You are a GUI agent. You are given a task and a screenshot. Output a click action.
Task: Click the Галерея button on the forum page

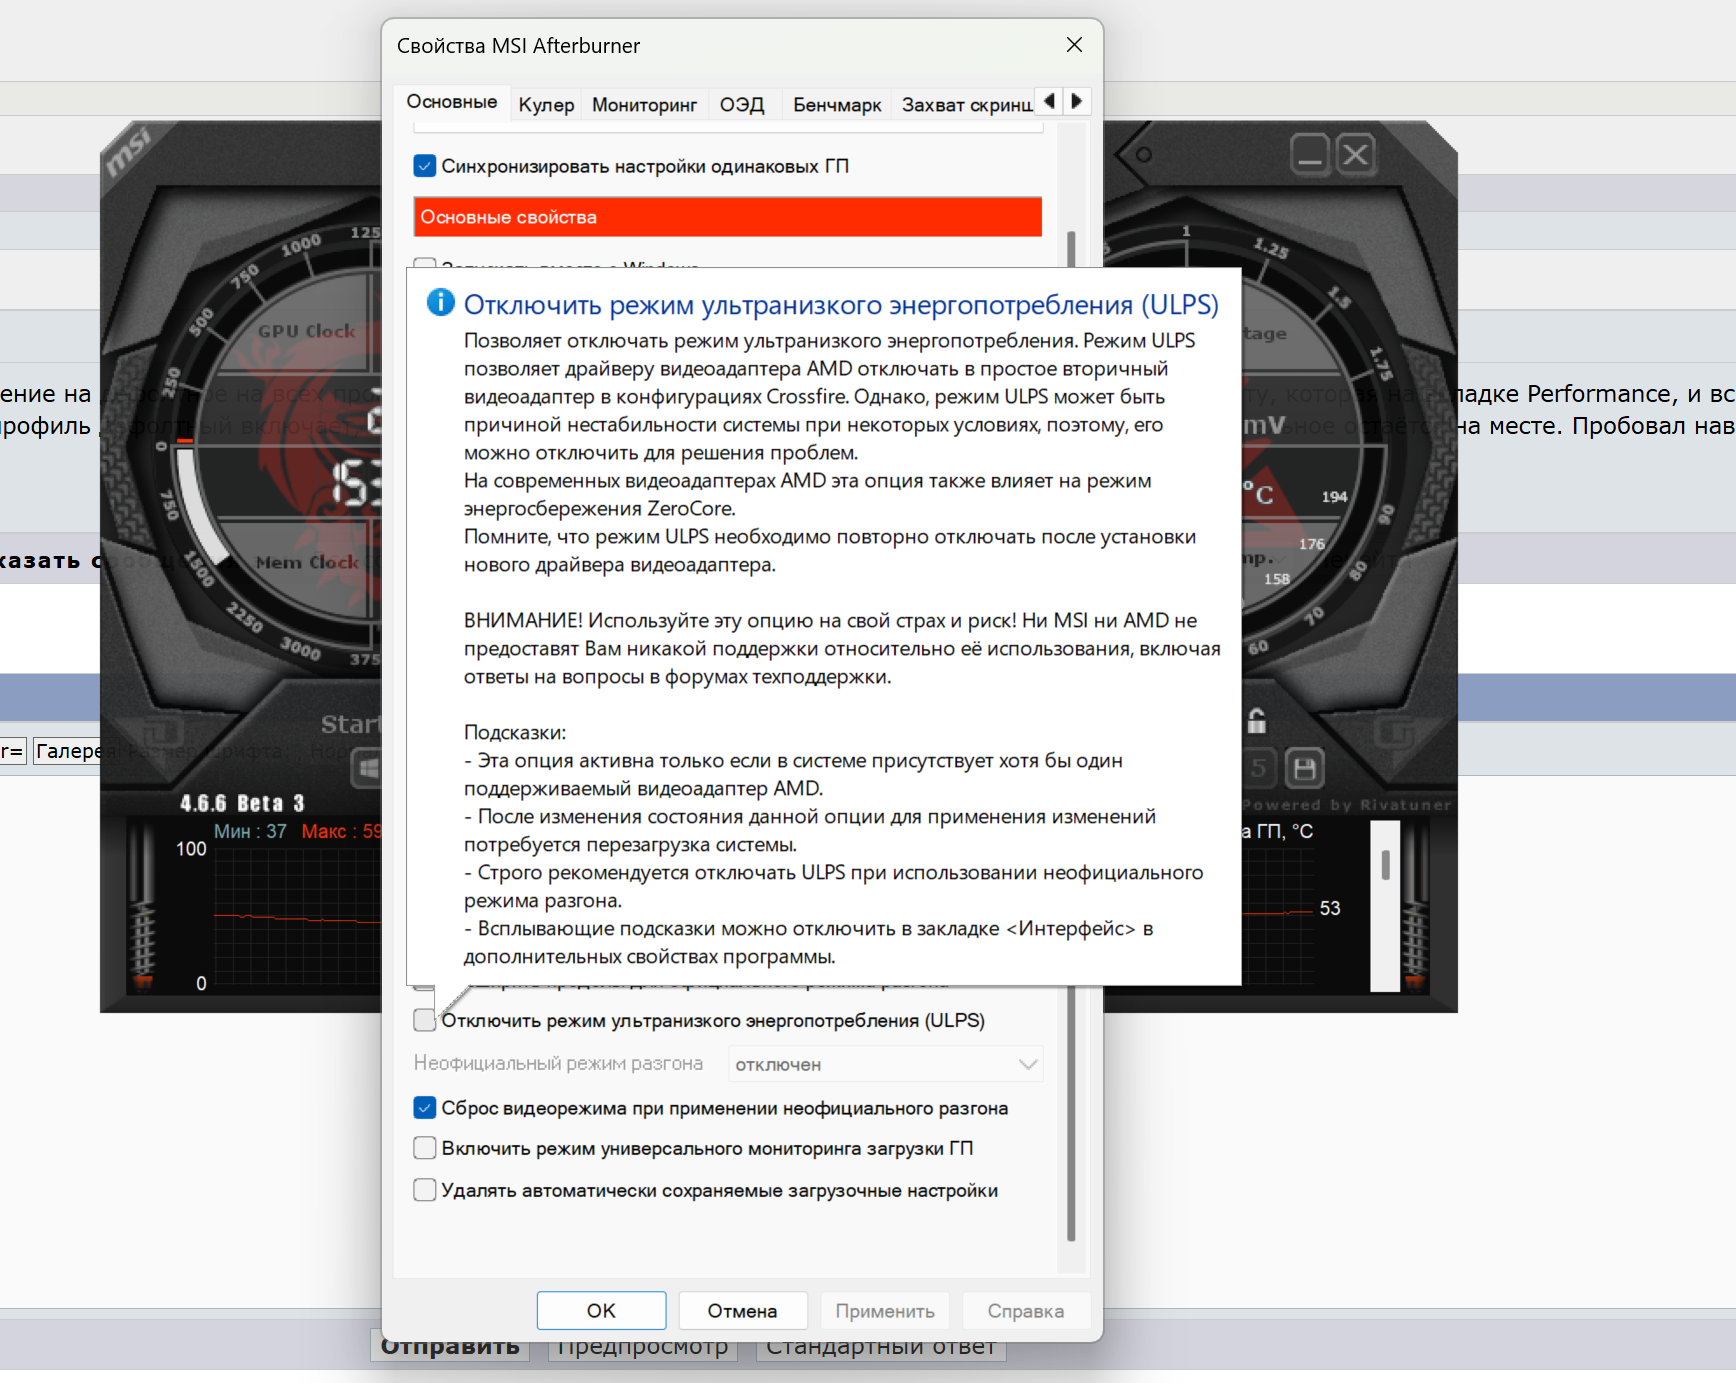68,751
